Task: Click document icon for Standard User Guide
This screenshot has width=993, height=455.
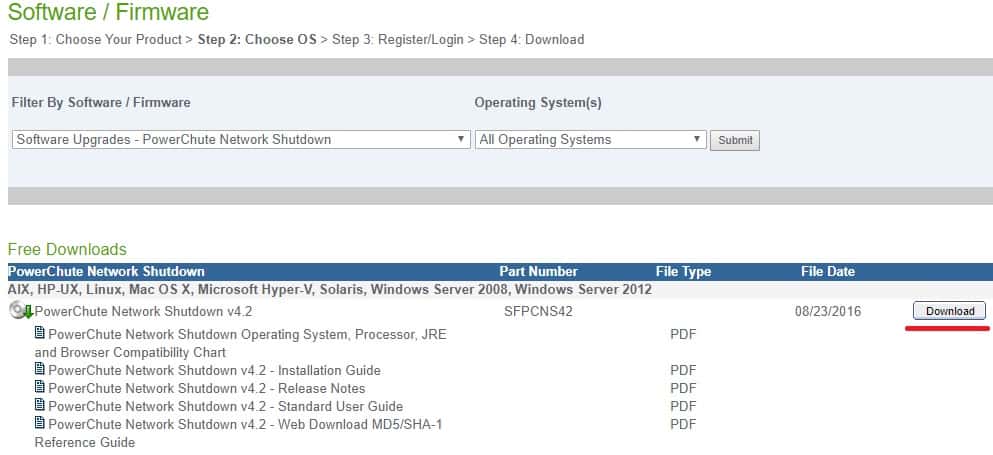Action: point(40,405)
